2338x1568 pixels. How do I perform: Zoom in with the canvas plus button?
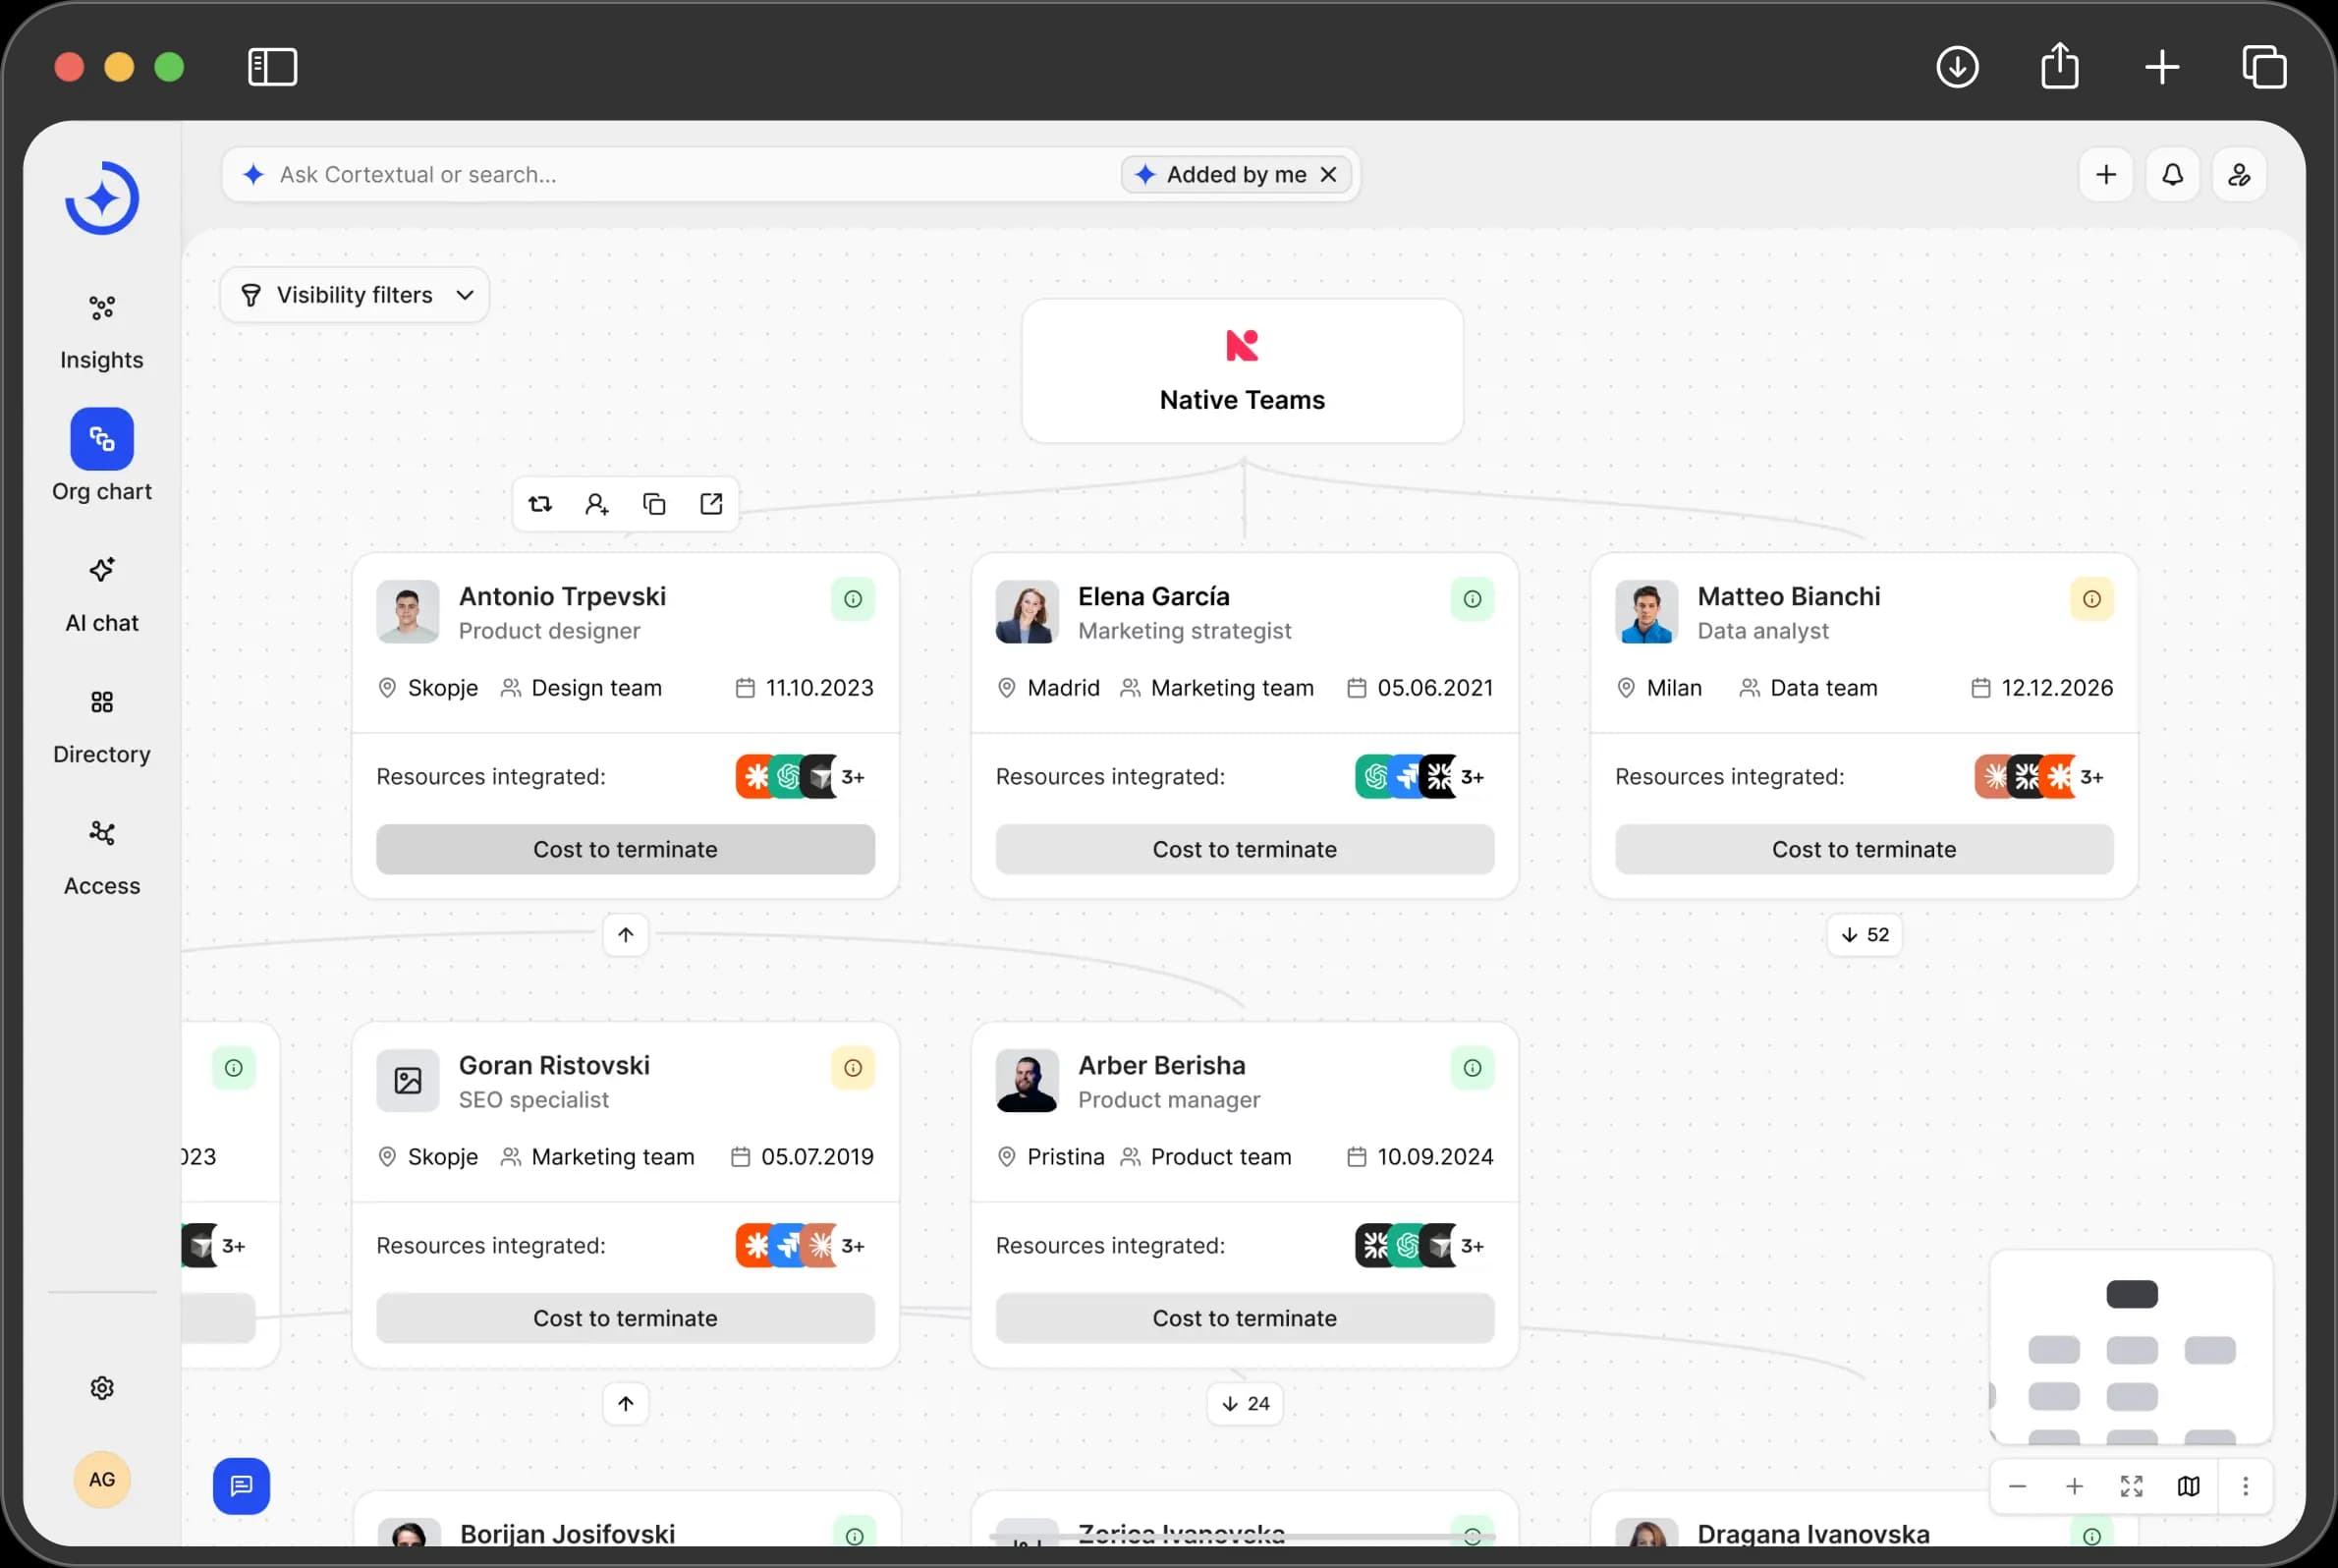pos(2074,1487)
